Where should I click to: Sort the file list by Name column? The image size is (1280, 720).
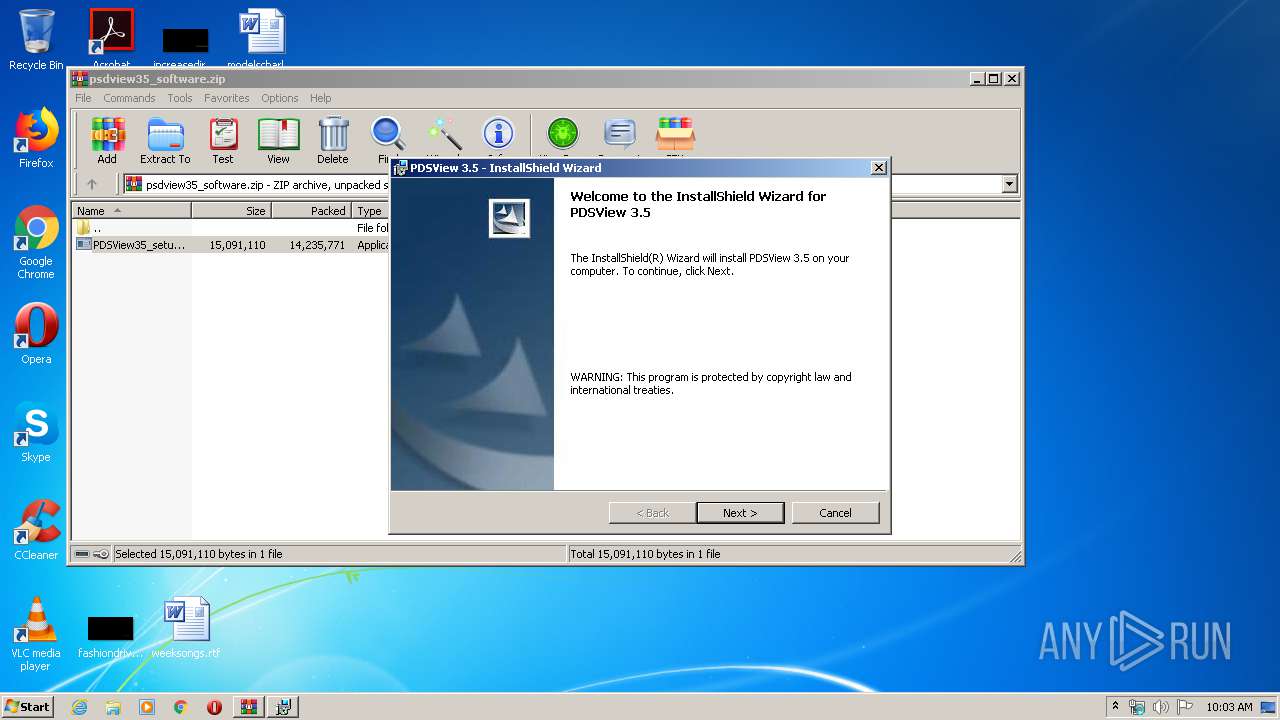coord(131,211)
